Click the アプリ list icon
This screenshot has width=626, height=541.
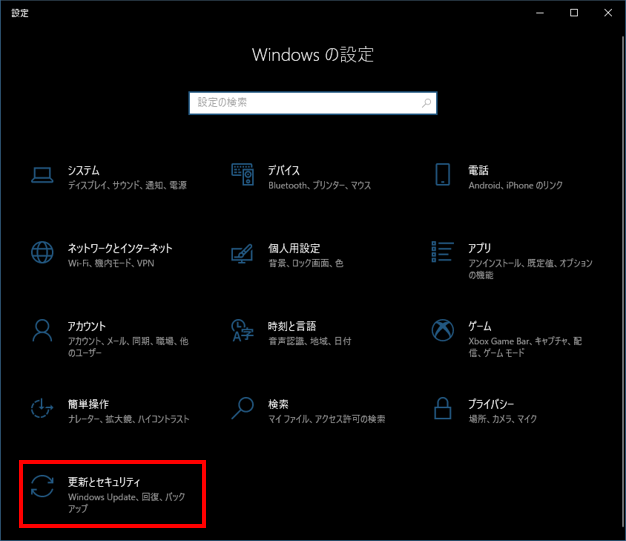point(442,252)
